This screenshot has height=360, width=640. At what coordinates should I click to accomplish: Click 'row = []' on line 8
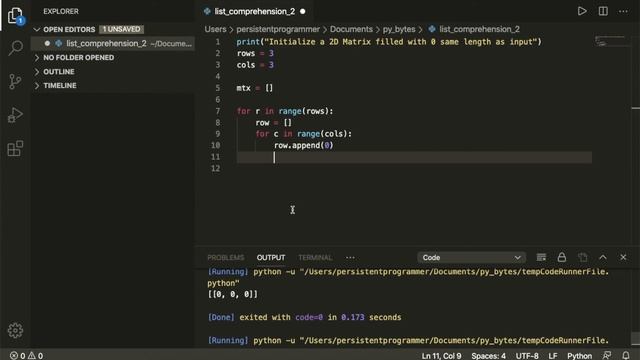(273, 122)
